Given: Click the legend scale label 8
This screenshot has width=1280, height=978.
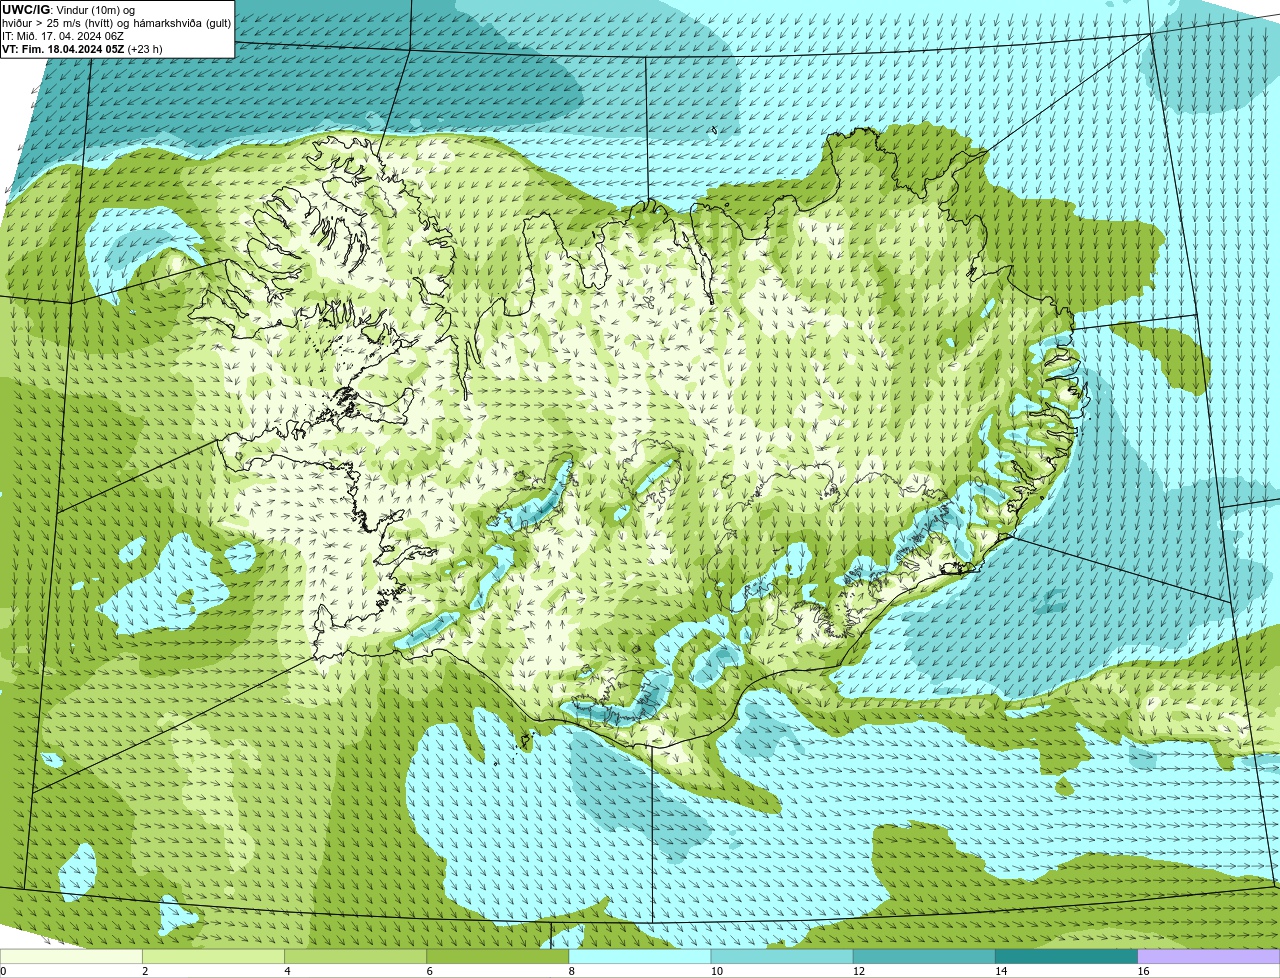Looking at the screenshot, I should click(572, 971).
